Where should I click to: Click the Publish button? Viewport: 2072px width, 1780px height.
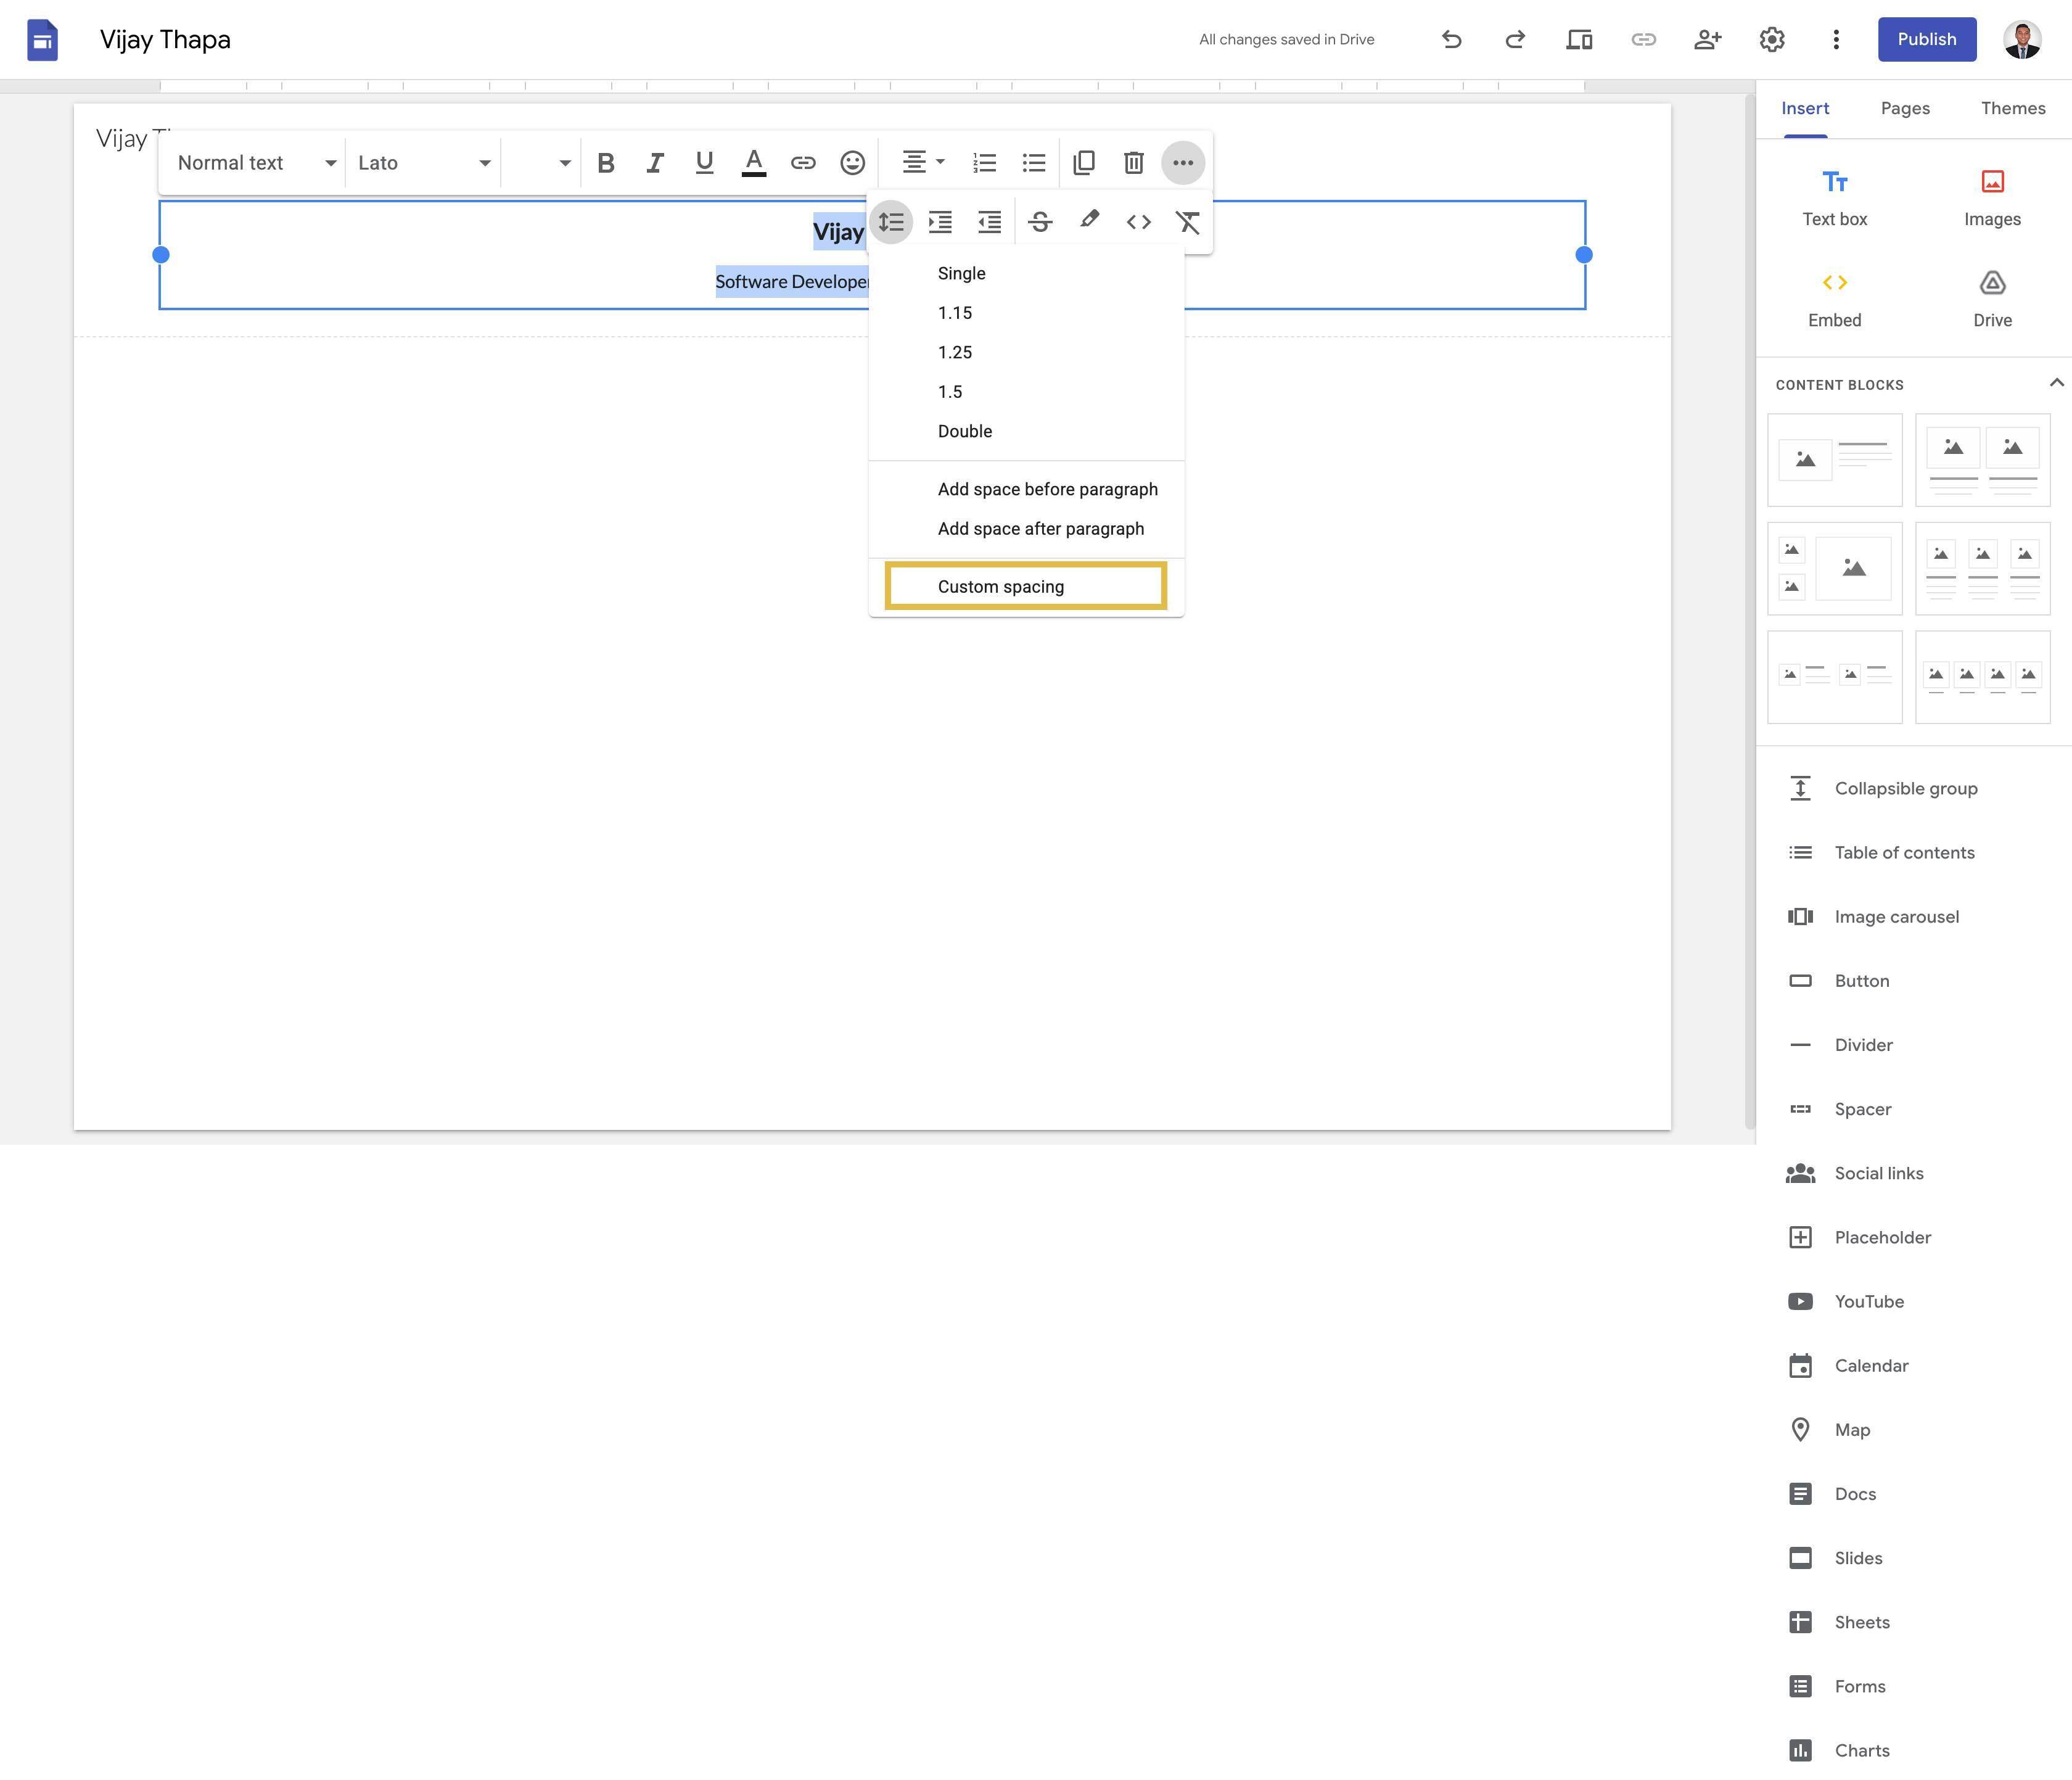(x=1926, y=40)
